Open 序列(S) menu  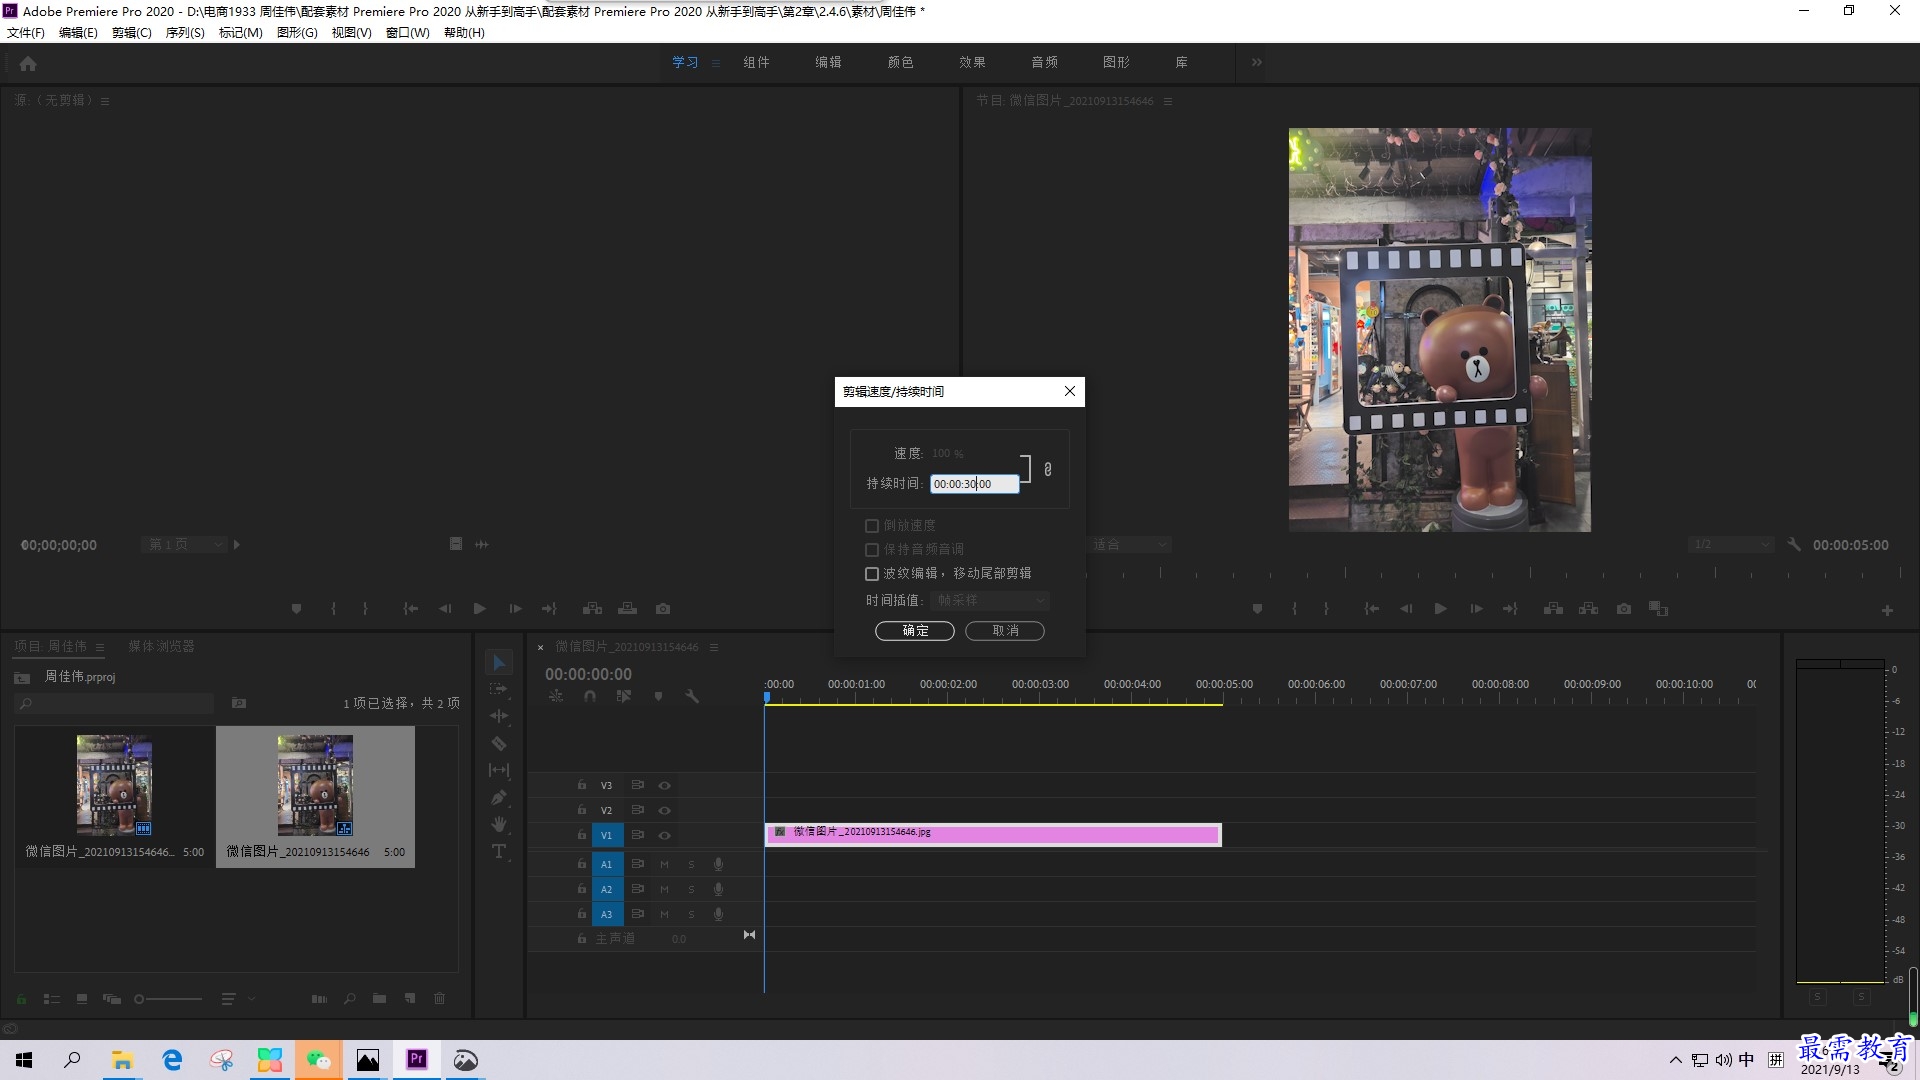click(185, 32)
